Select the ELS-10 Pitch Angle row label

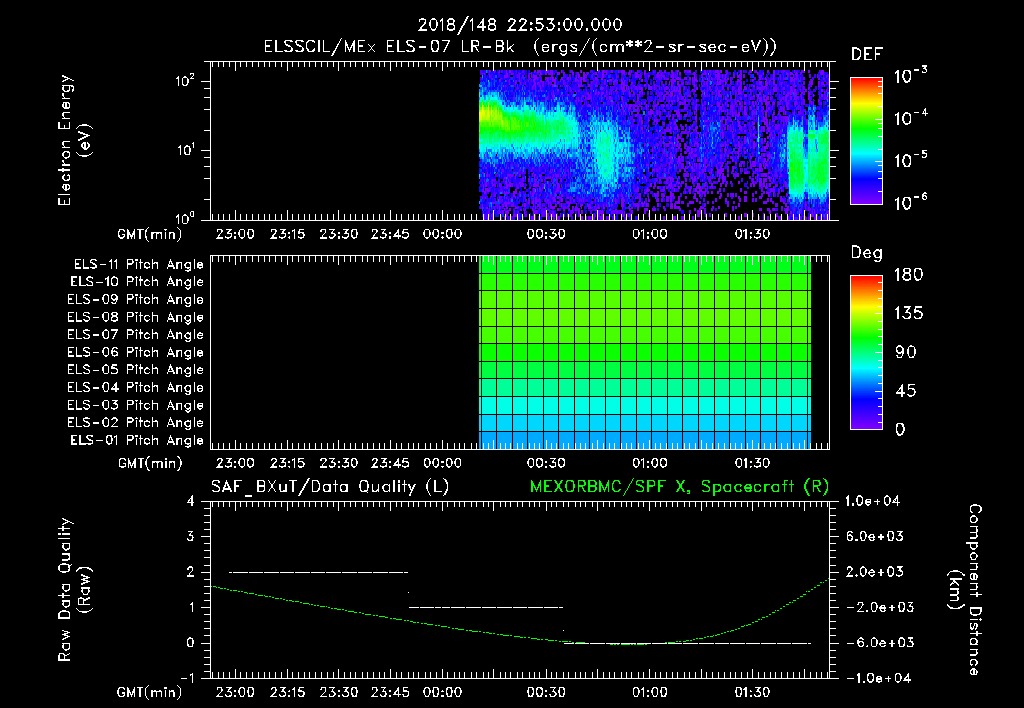(x=137, y=282)
